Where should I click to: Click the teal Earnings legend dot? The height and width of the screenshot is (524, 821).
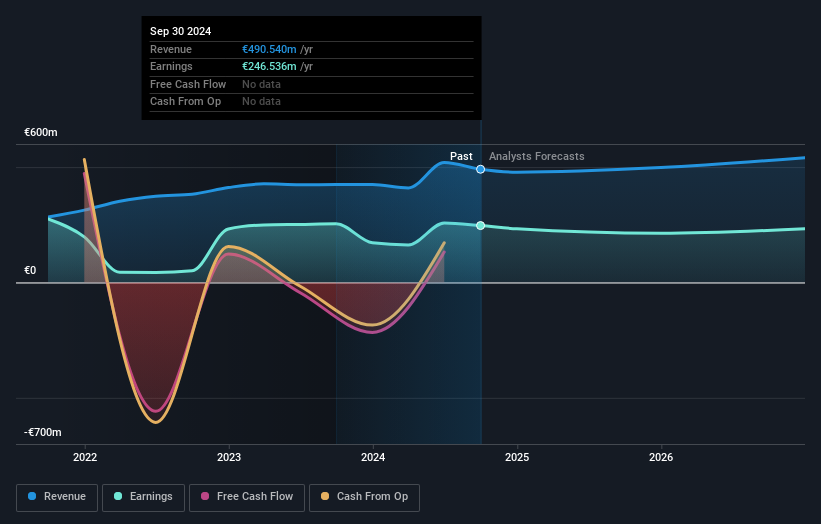point(118,496)
